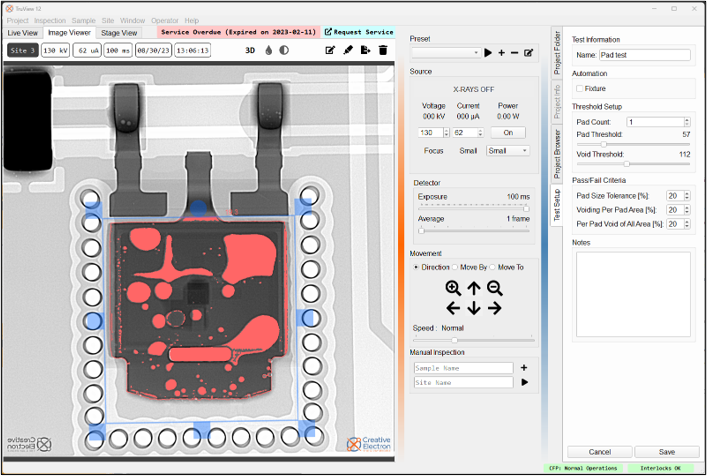The image size is (707, 476).
Task: Zoom in with the magnifier plus icon
Action: point(453,288)
